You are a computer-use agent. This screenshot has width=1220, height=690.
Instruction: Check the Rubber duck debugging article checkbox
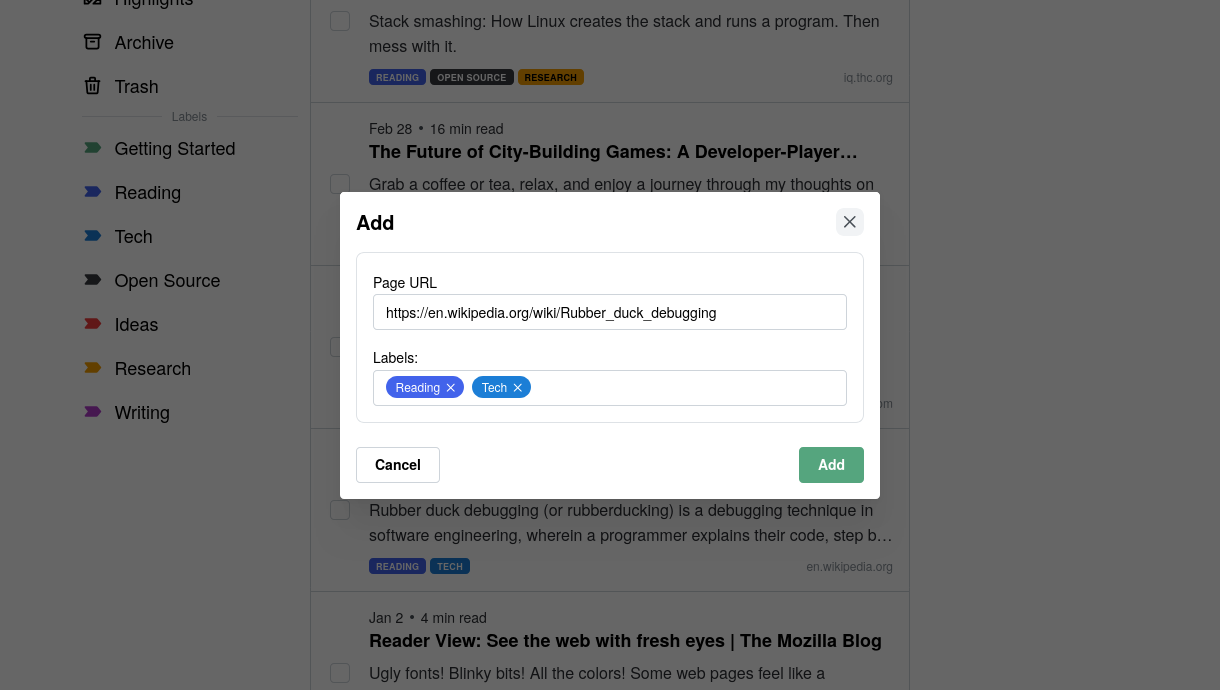click(340, 510)
